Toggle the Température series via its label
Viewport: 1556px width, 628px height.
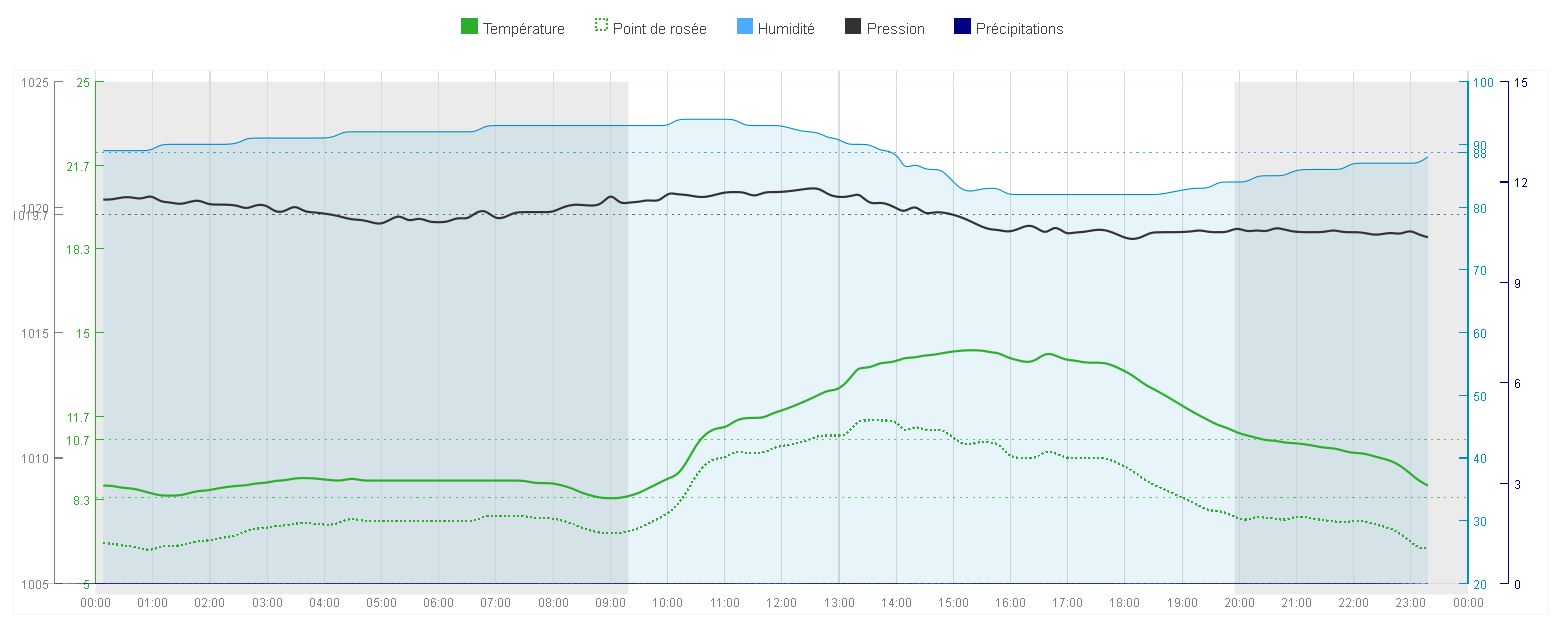tap(523, 29)
